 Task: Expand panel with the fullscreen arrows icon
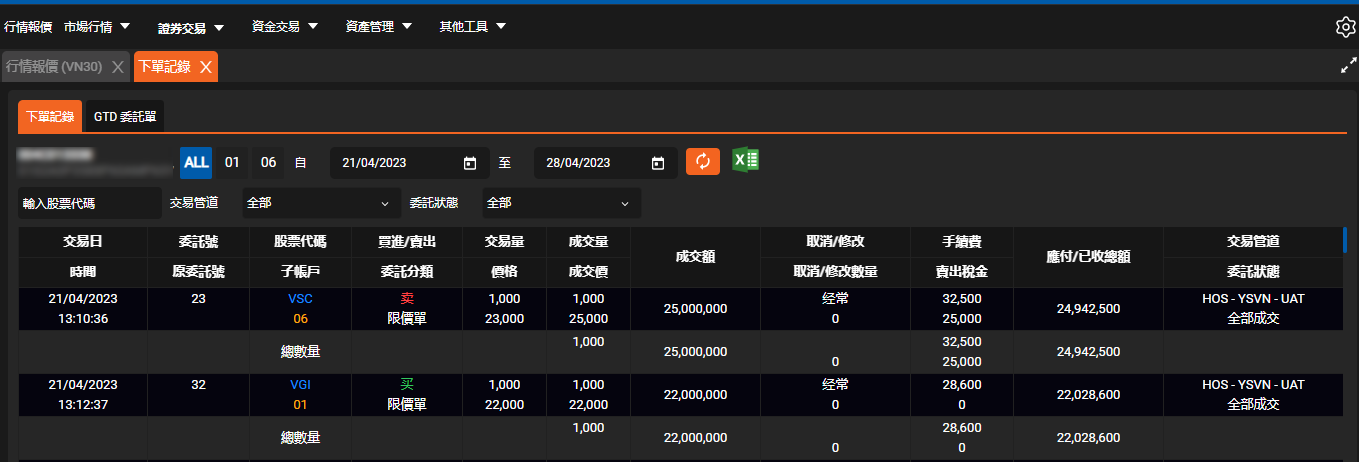point(1347,67)
